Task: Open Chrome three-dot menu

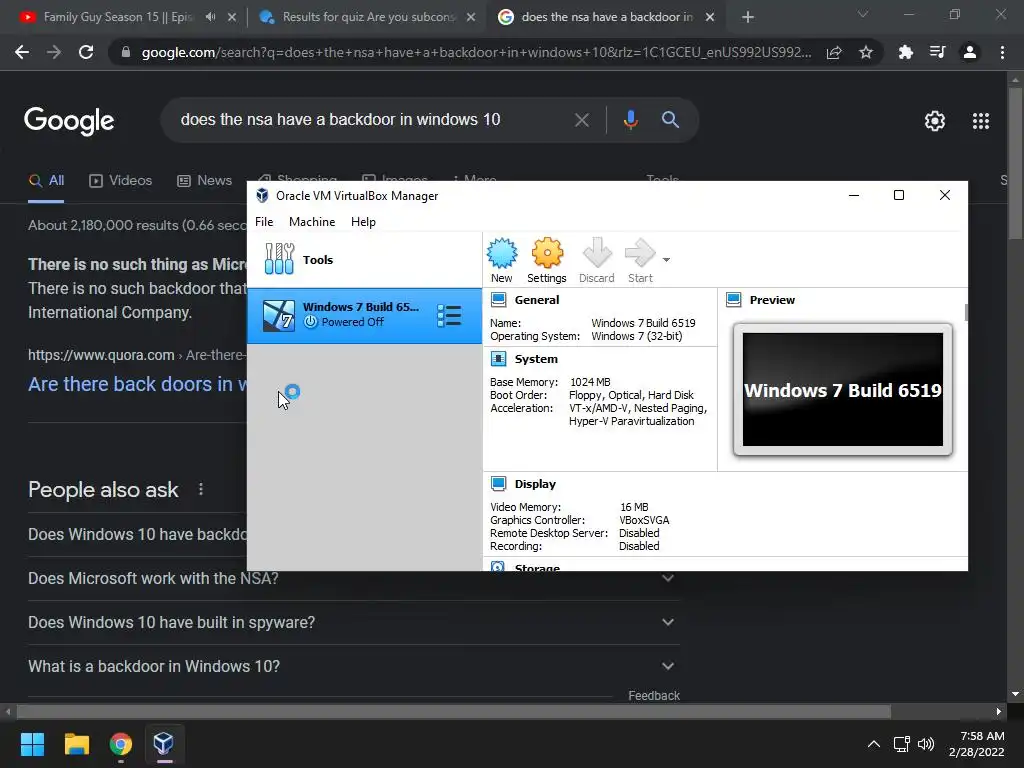Action: click(1002, 52)
